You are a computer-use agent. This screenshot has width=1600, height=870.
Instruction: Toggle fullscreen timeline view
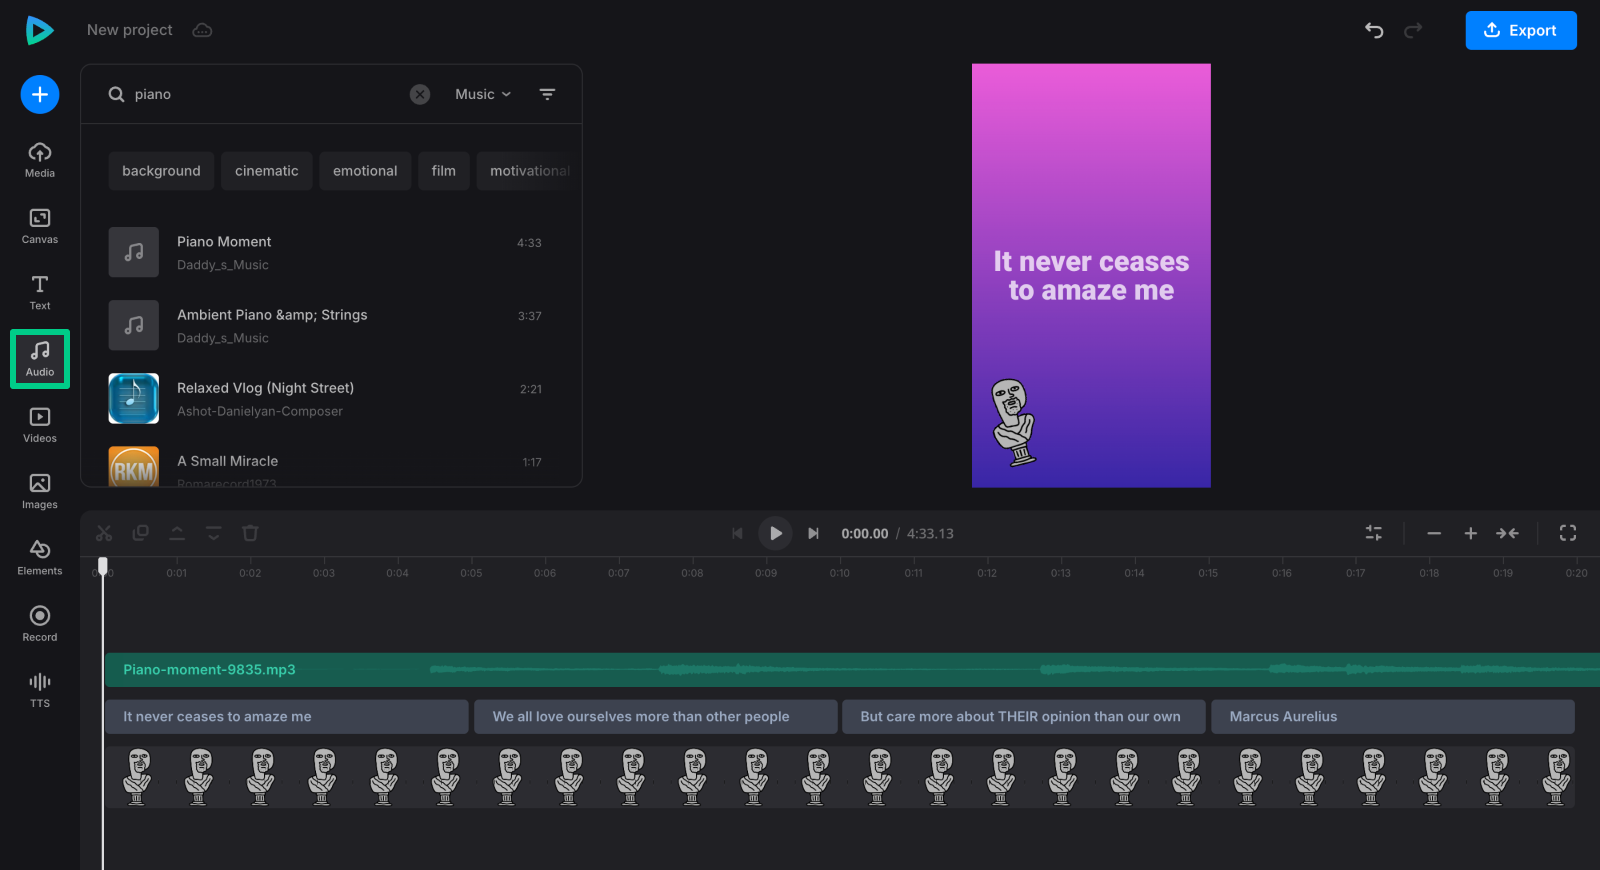(1567, 533)
